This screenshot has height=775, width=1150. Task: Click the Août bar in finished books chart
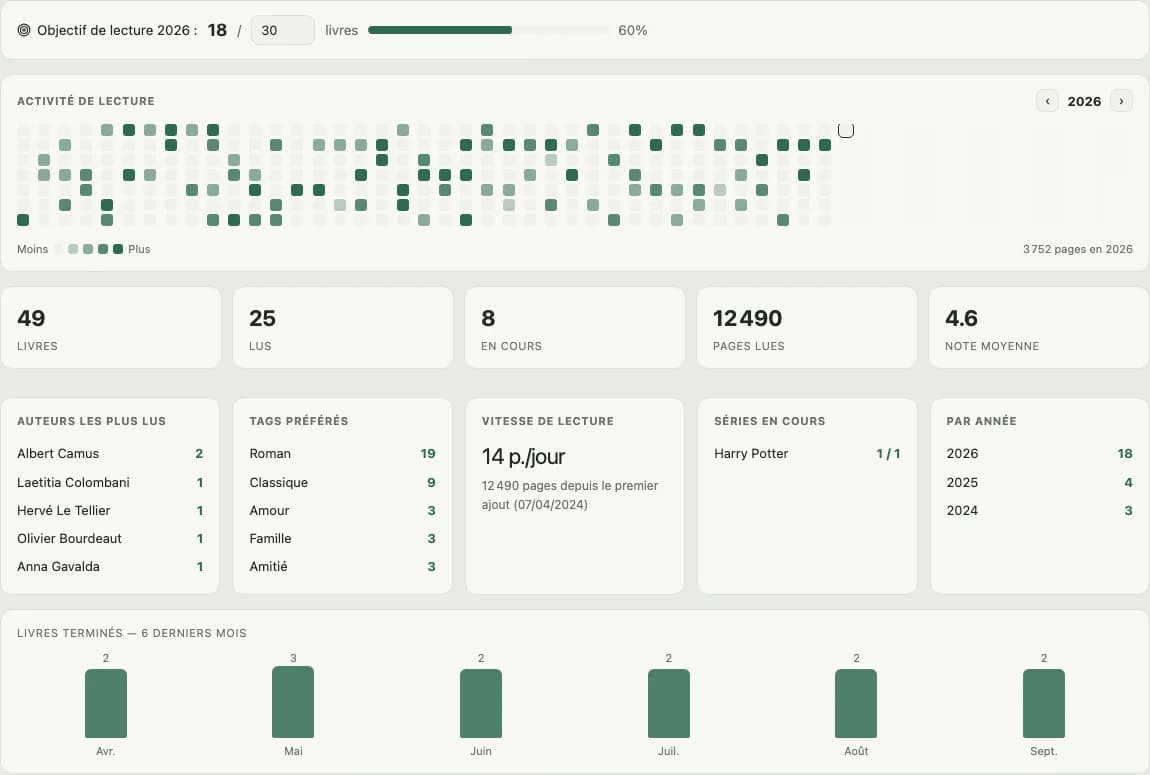point(856,703)
